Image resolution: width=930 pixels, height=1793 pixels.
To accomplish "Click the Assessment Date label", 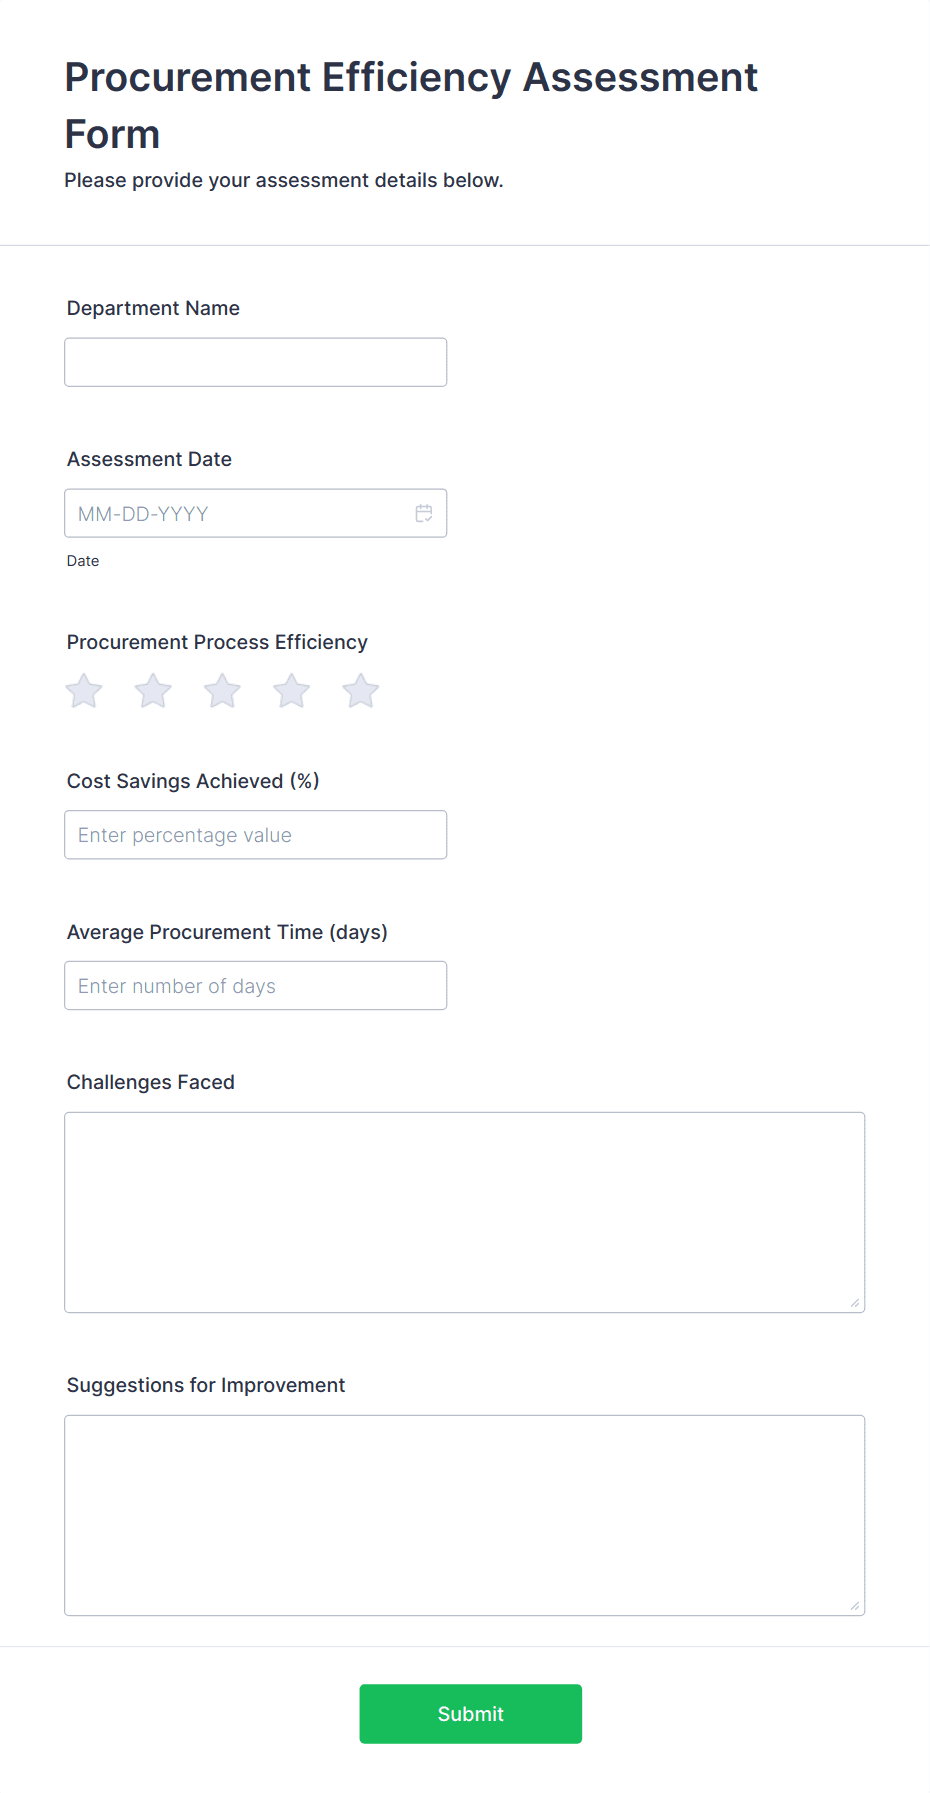I will click(149, 459).
